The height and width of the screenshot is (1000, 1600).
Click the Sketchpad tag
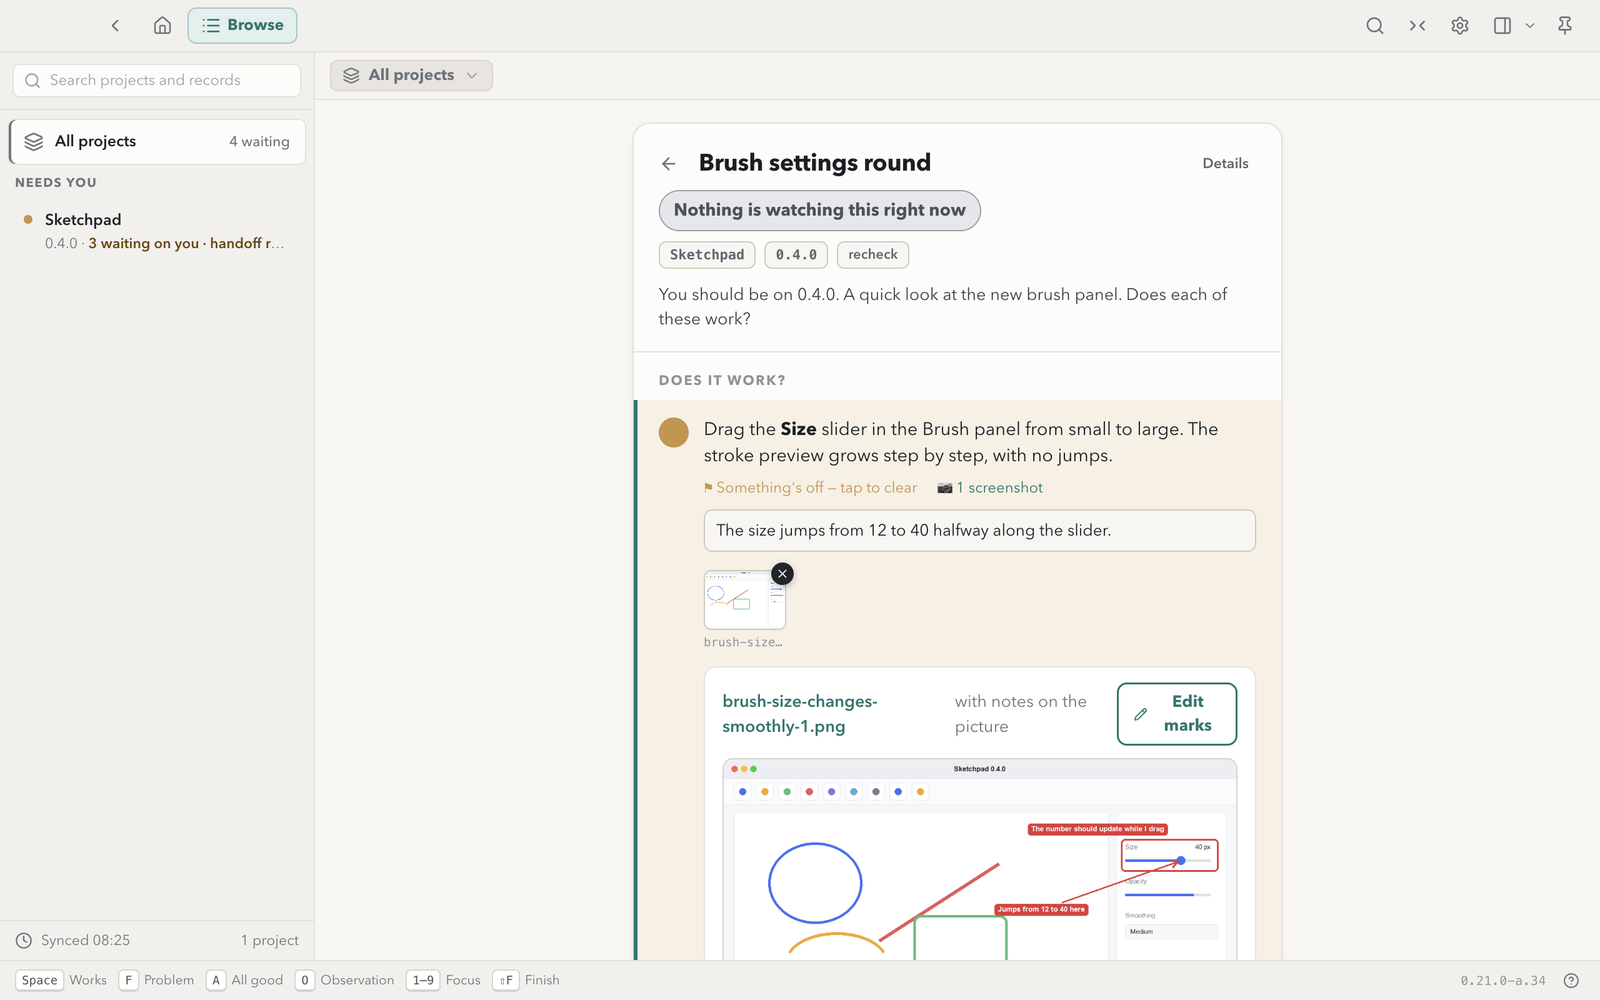coord(707,255)
